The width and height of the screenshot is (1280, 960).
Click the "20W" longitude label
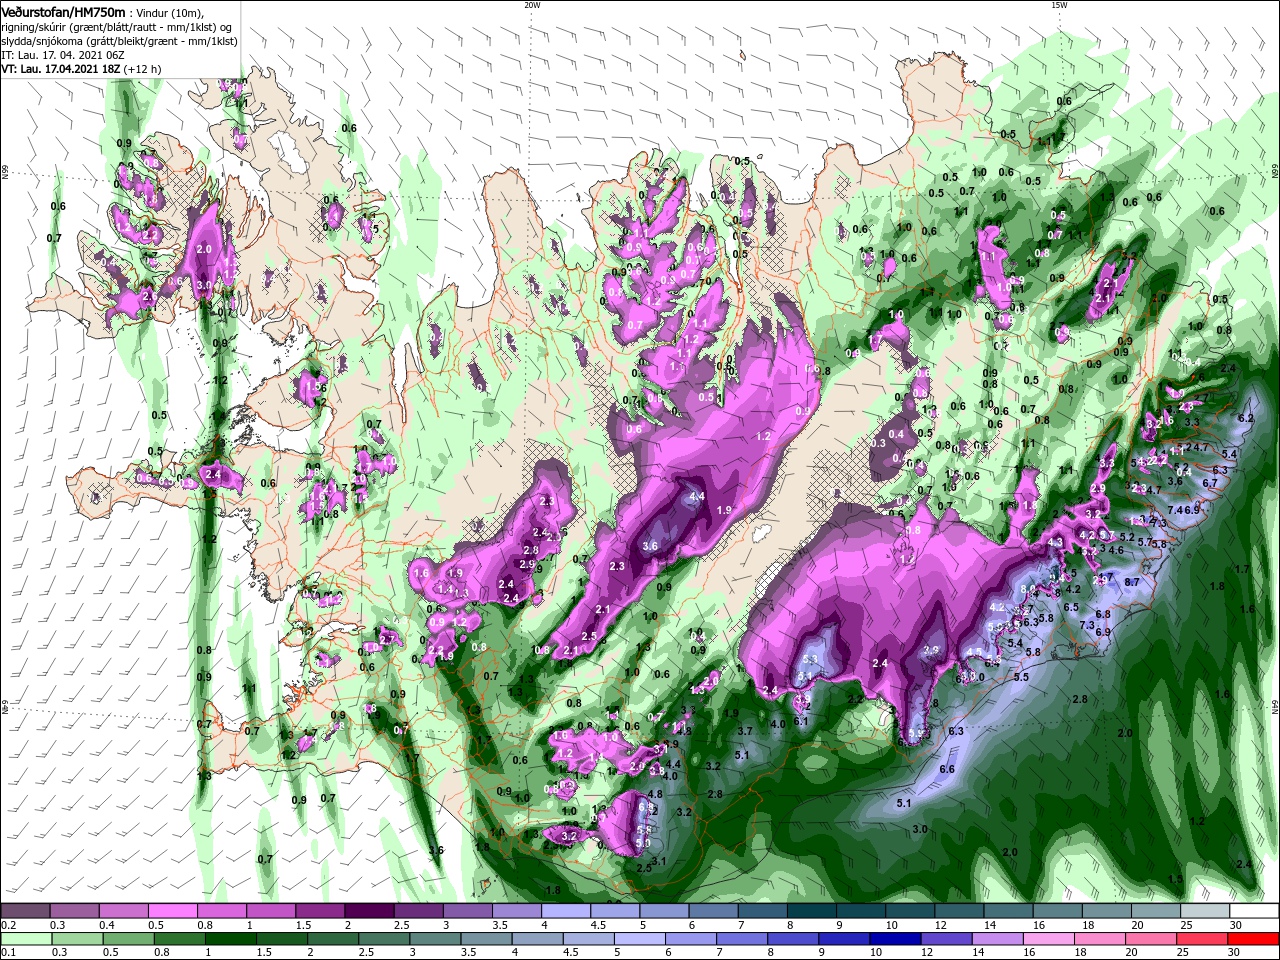pos(531,5)
